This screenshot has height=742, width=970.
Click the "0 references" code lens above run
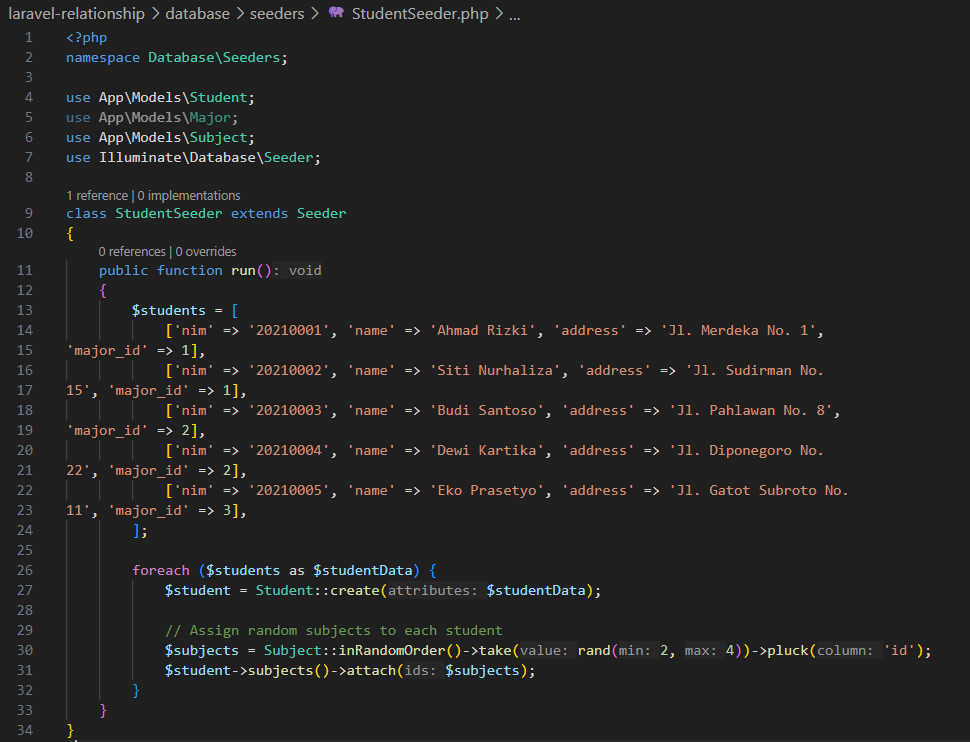(x=132, y=252)
